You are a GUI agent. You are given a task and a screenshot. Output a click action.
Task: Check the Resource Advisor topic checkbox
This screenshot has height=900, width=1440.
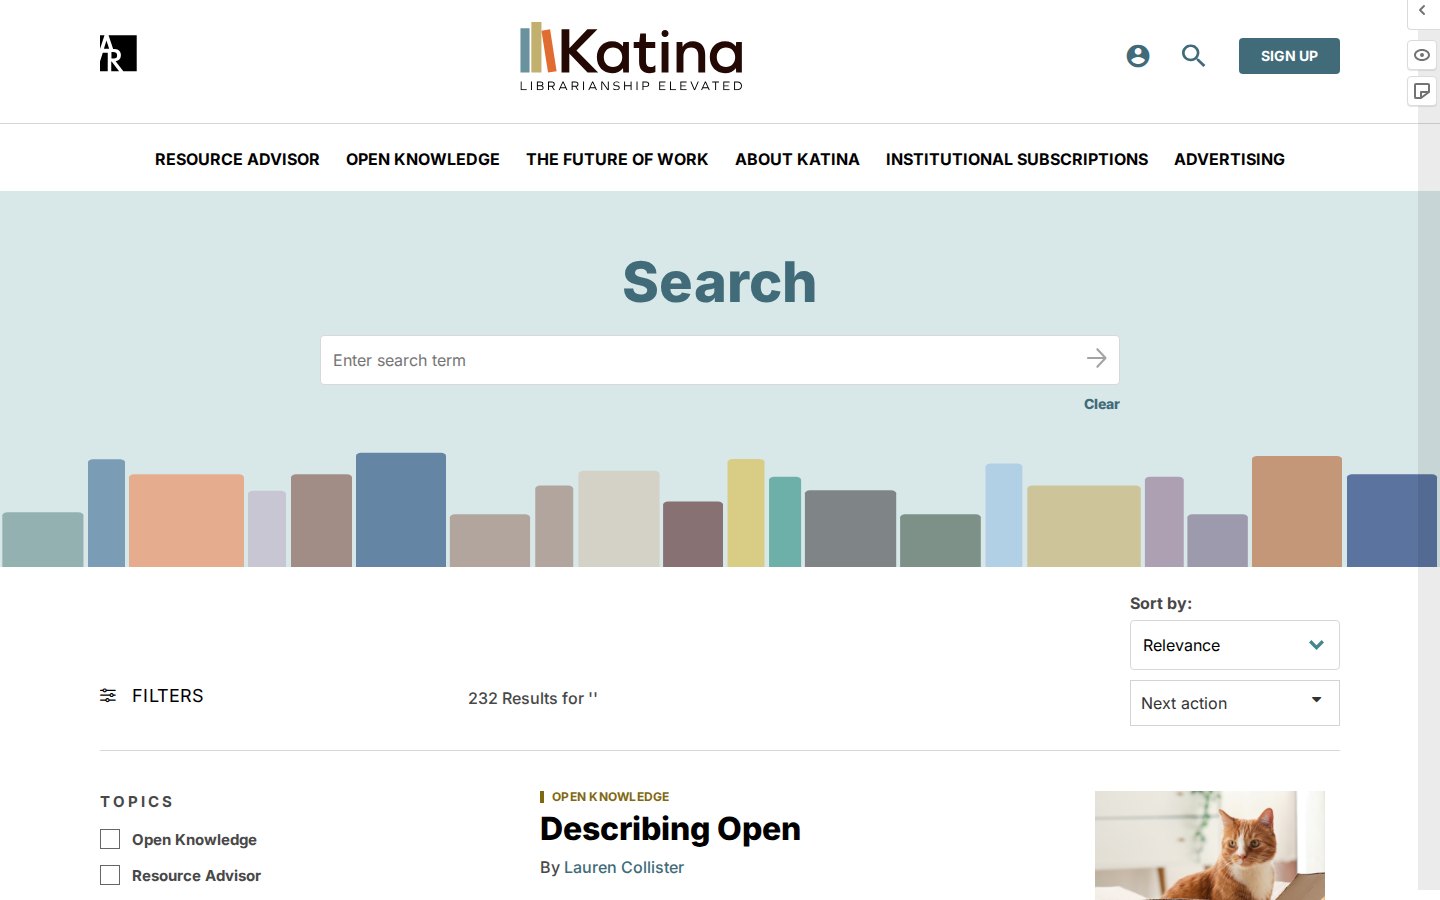(110, 875)
